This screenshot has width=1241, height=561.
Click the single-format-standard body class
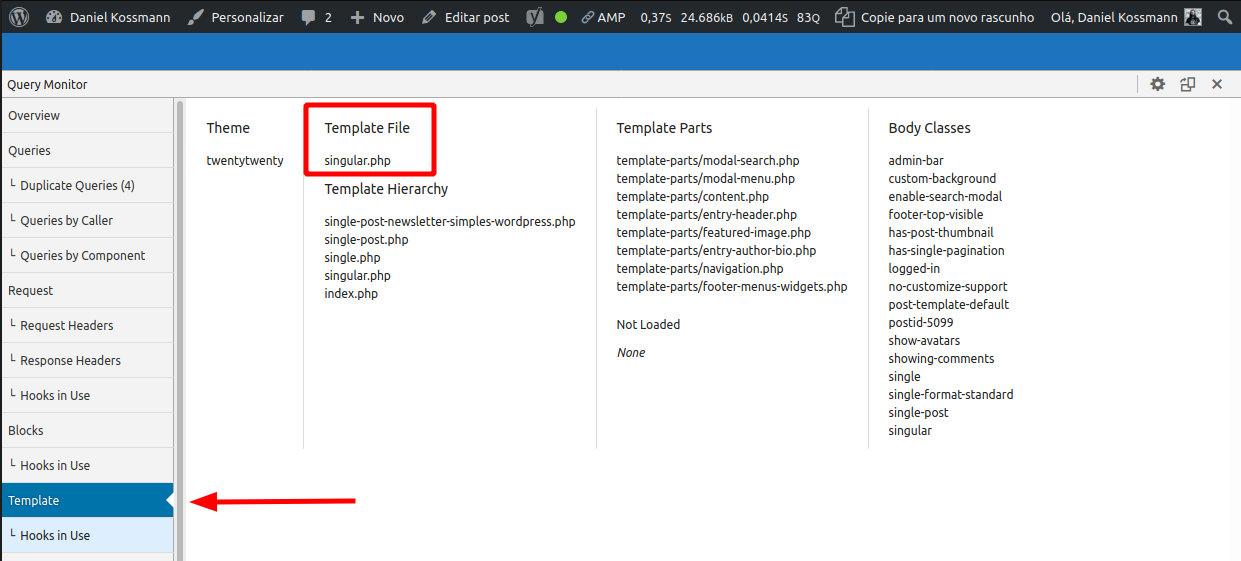(x=951, y=395)
